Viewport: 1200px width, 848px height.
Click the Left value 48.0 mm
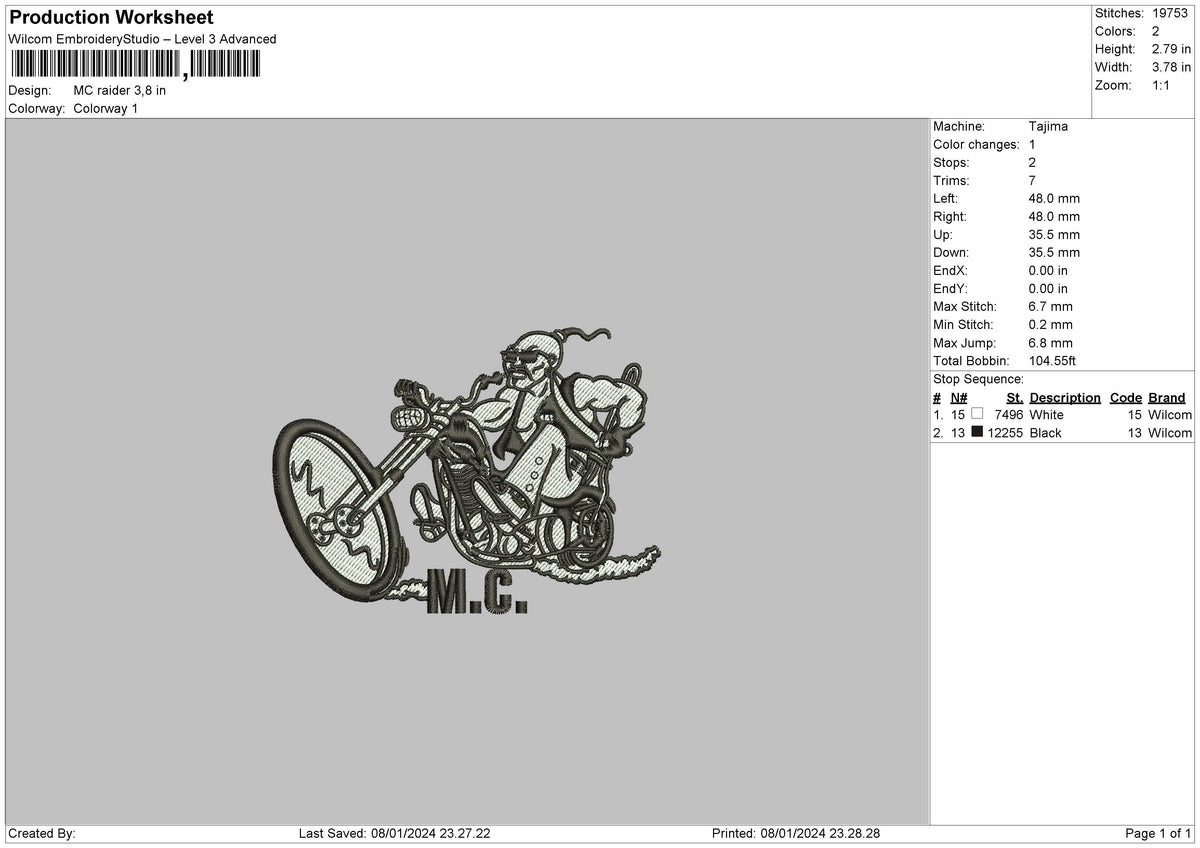click(1054, 198)
